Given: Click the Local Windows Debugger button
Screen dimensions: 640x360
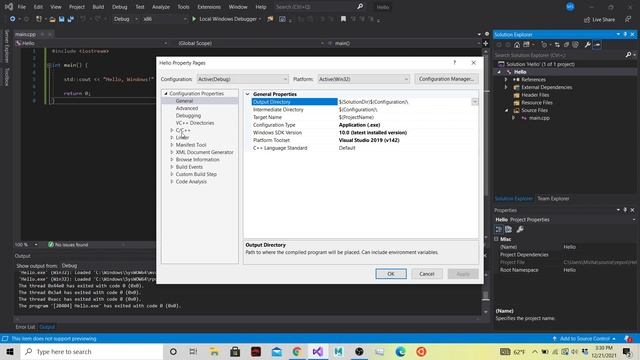Looking at the screenshot, I should tap(227, 19).
